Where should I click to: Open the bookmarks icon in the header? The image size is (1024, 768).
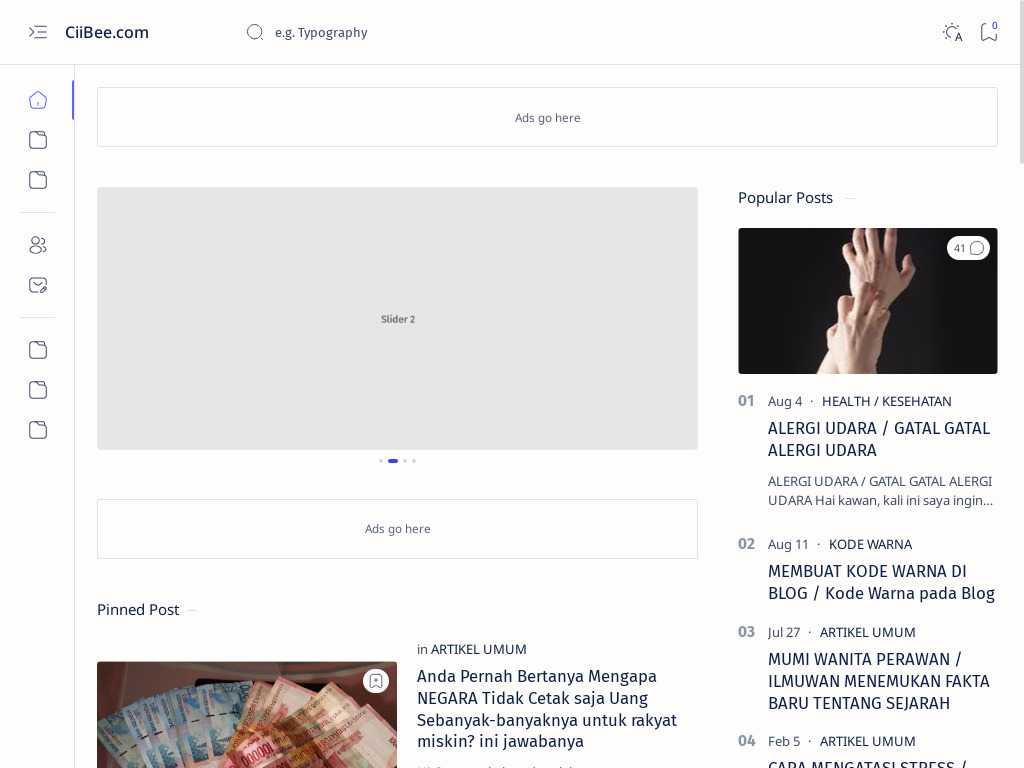click(x=988, y=32)
